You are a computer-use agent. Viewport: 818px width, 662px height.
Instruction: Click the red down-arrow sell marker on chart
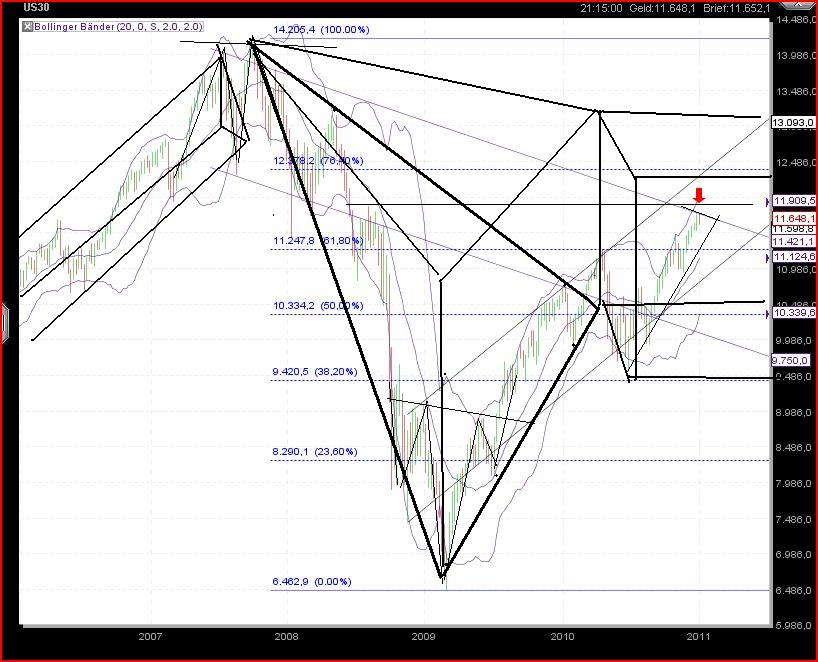click(699, 196)
